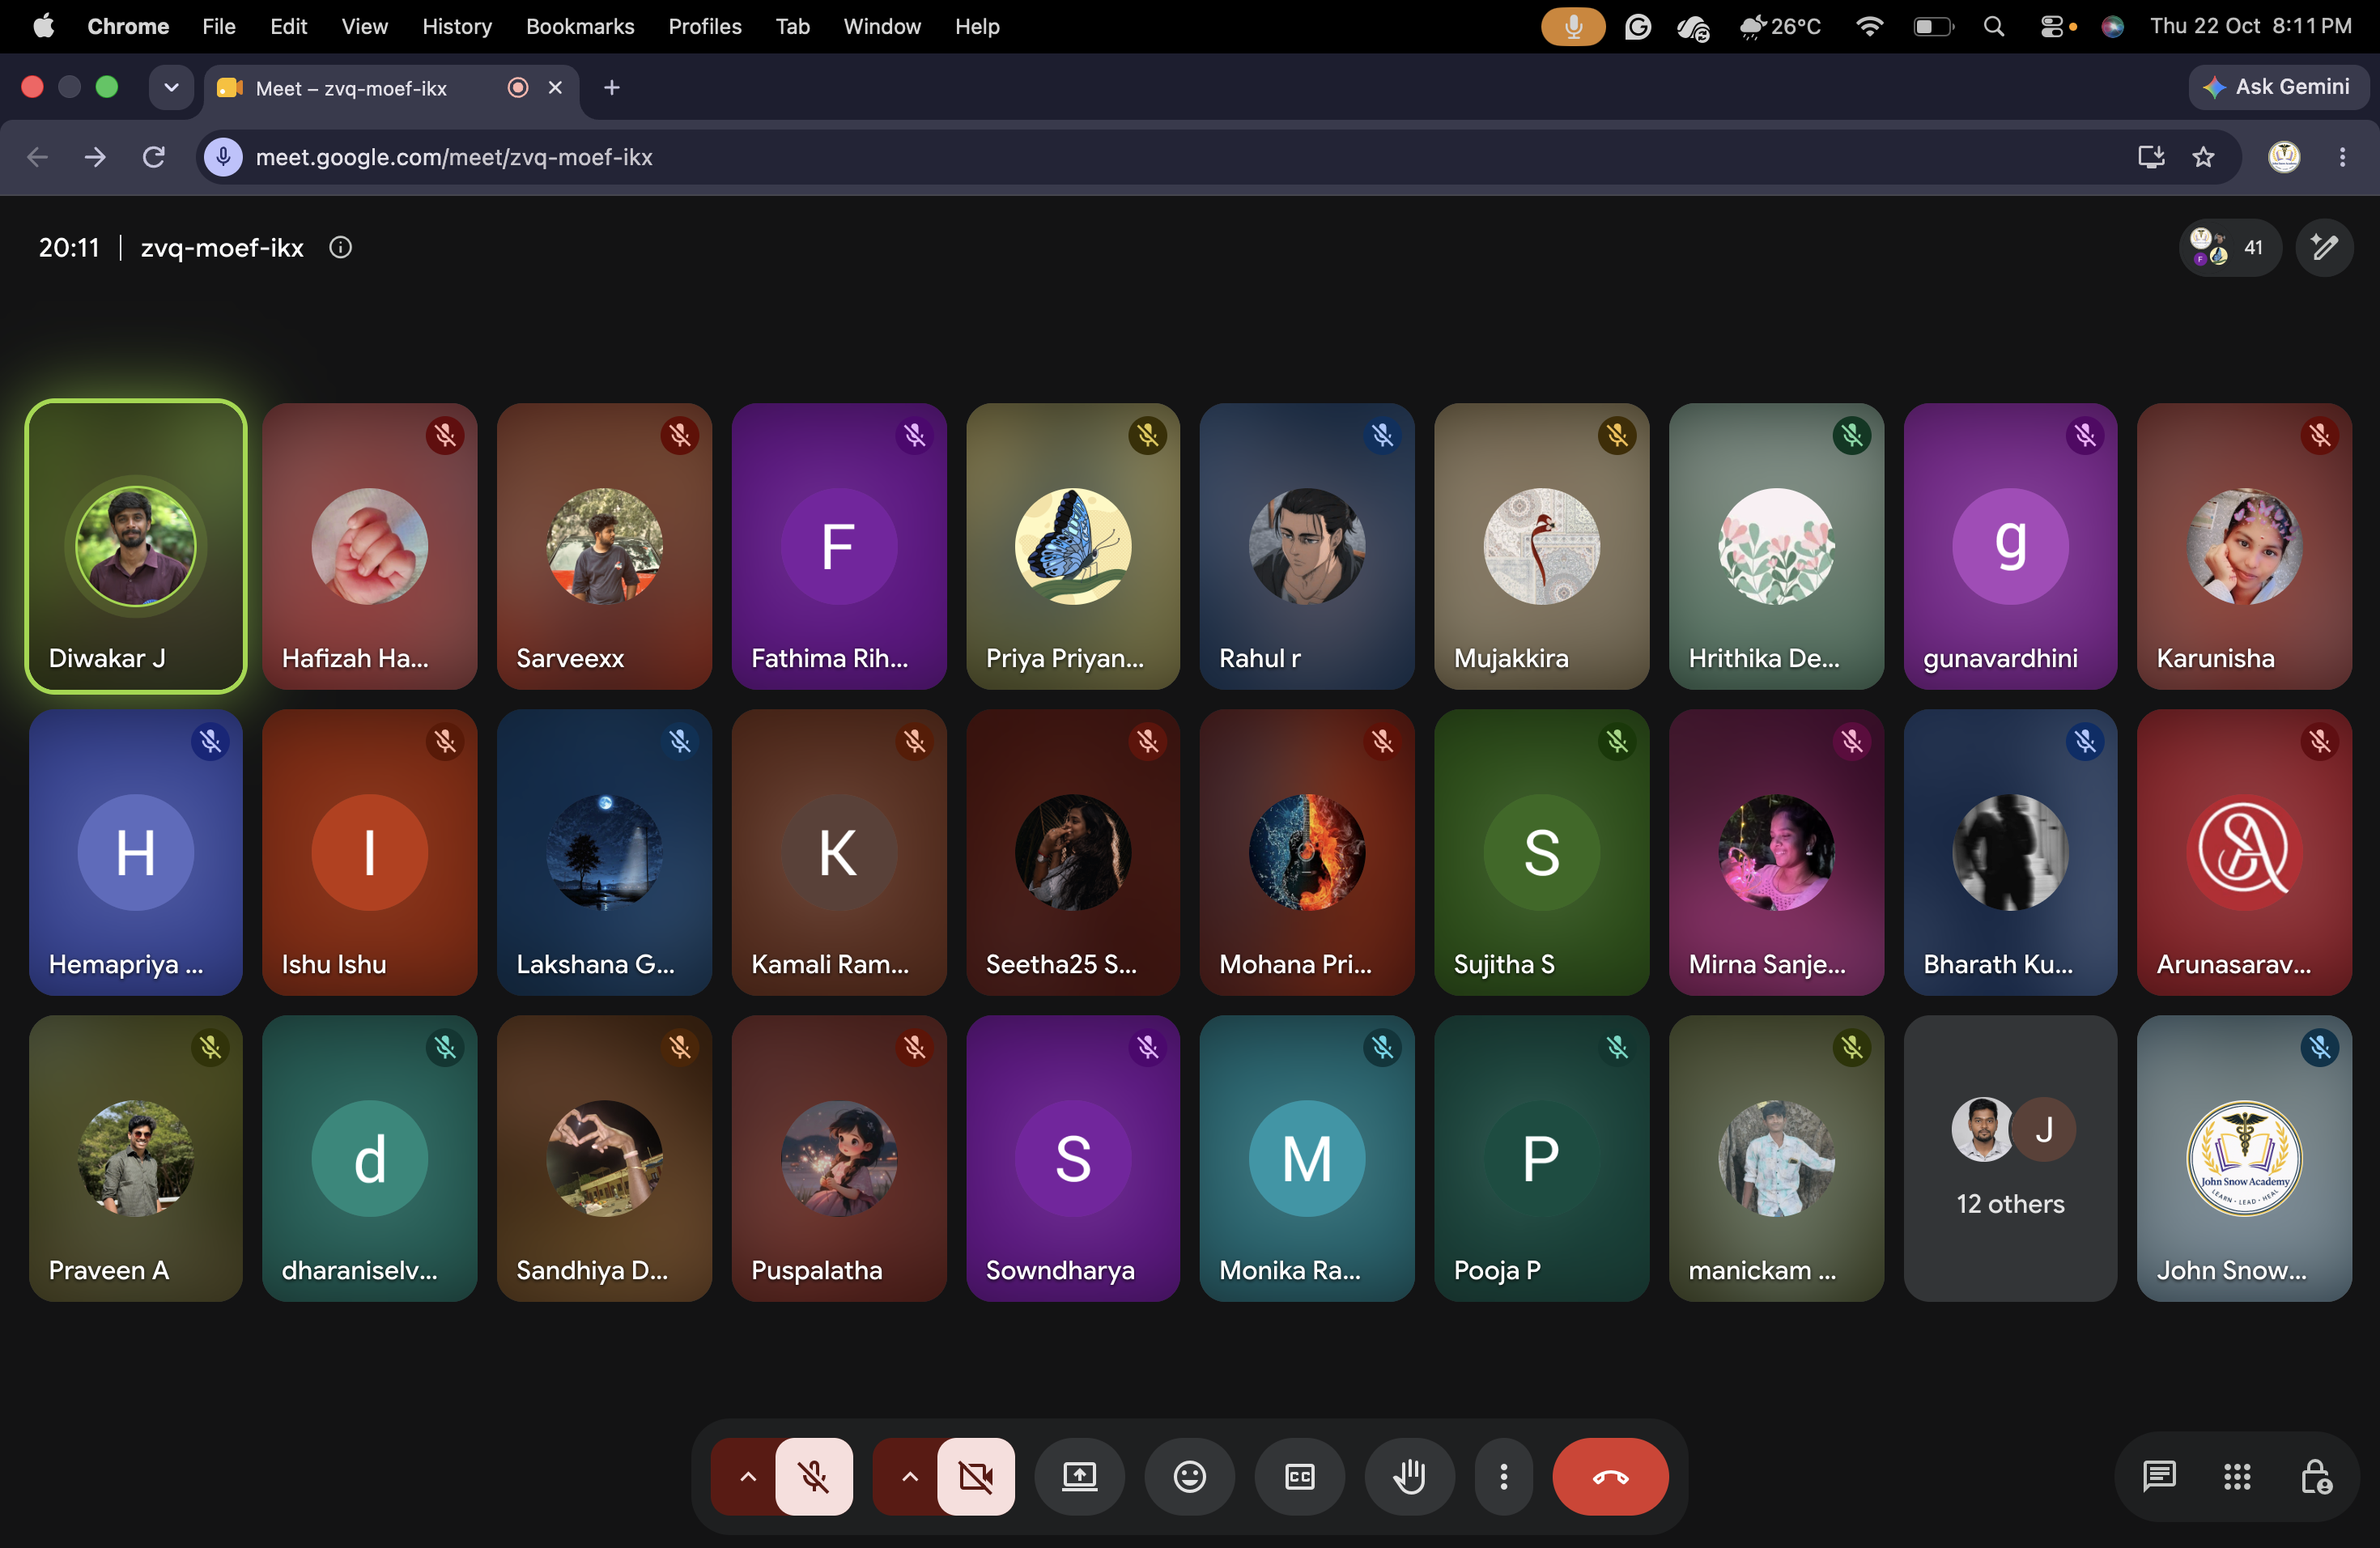Expand video settings arrow beside camera
Image resolution: width=2380 pixels, height=1548 pixels.
909,1476
